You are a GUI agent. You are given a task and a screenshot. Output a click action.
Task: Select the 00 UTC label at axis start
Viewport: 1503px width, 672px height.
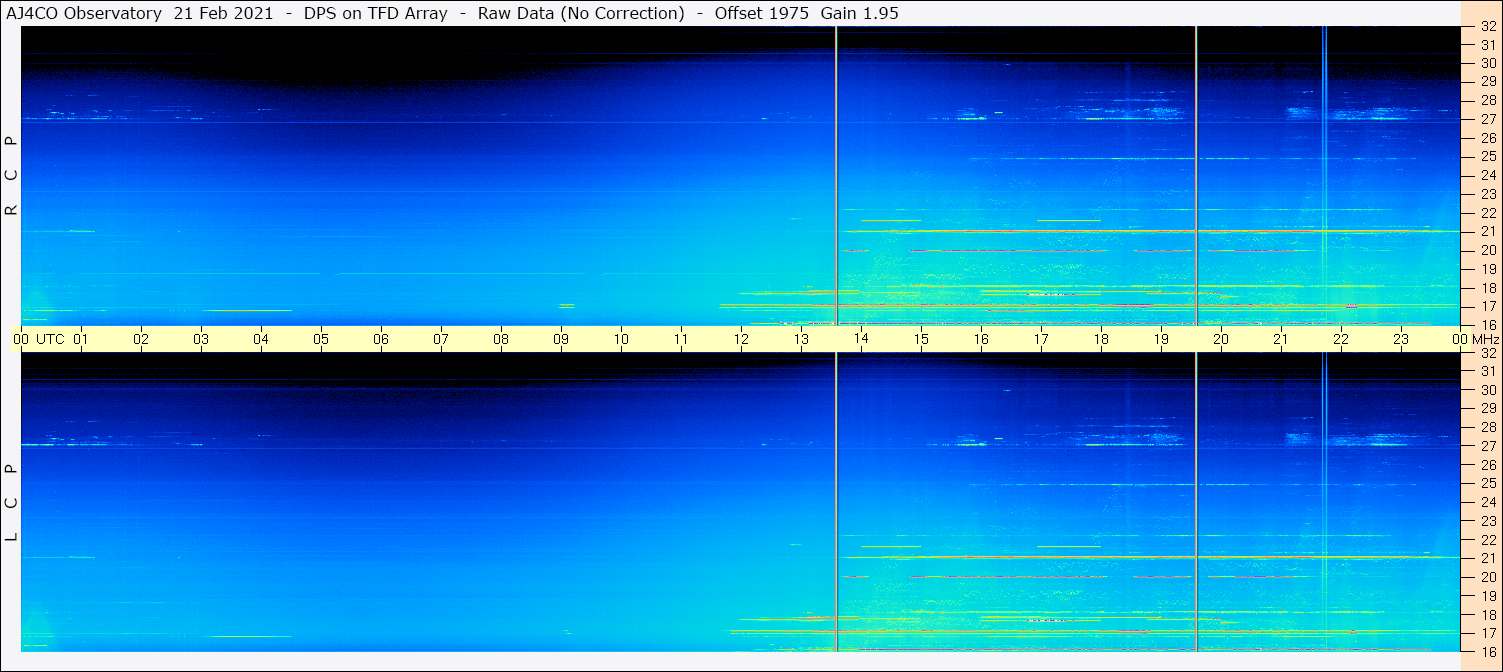(x=42, y=339)
